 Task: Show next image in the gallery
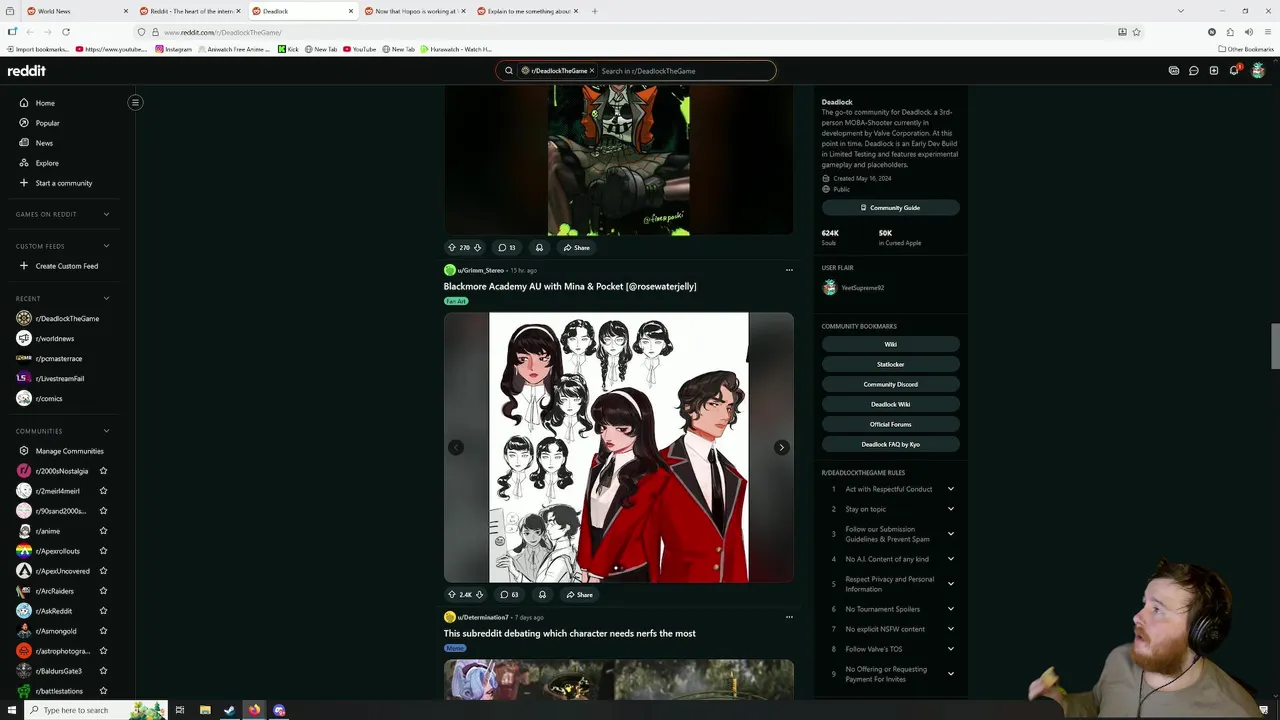[x=781, y=447]
